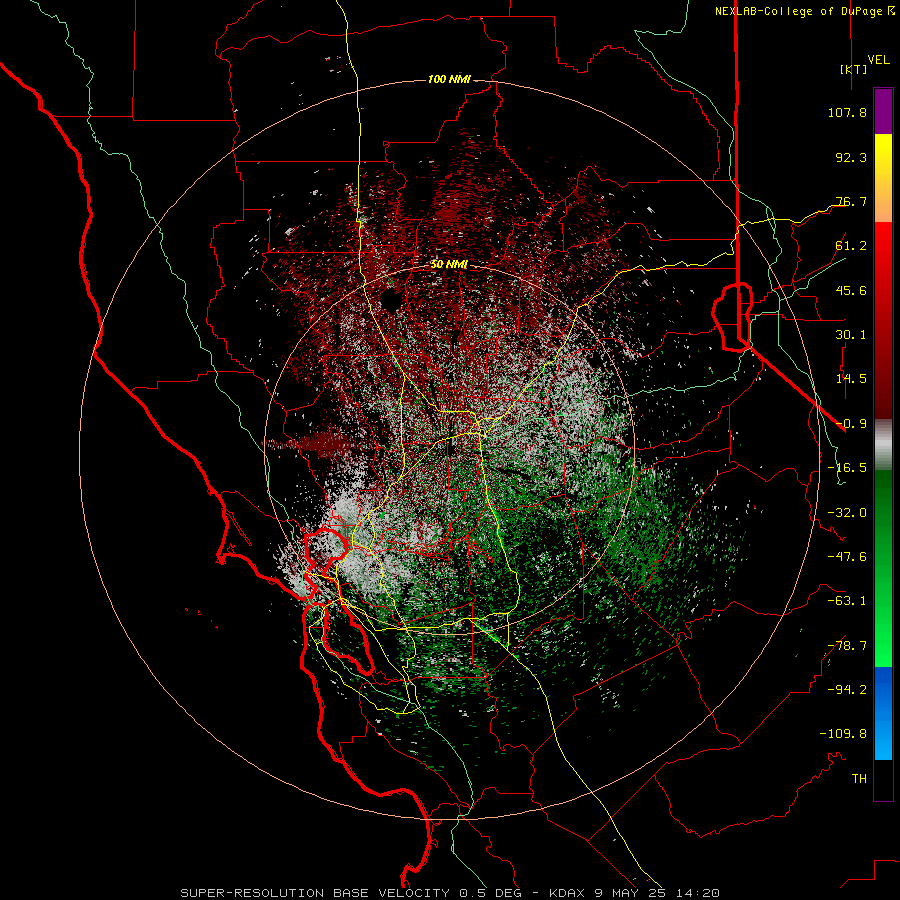Select the -47.6 scale value

pos(847,557)
